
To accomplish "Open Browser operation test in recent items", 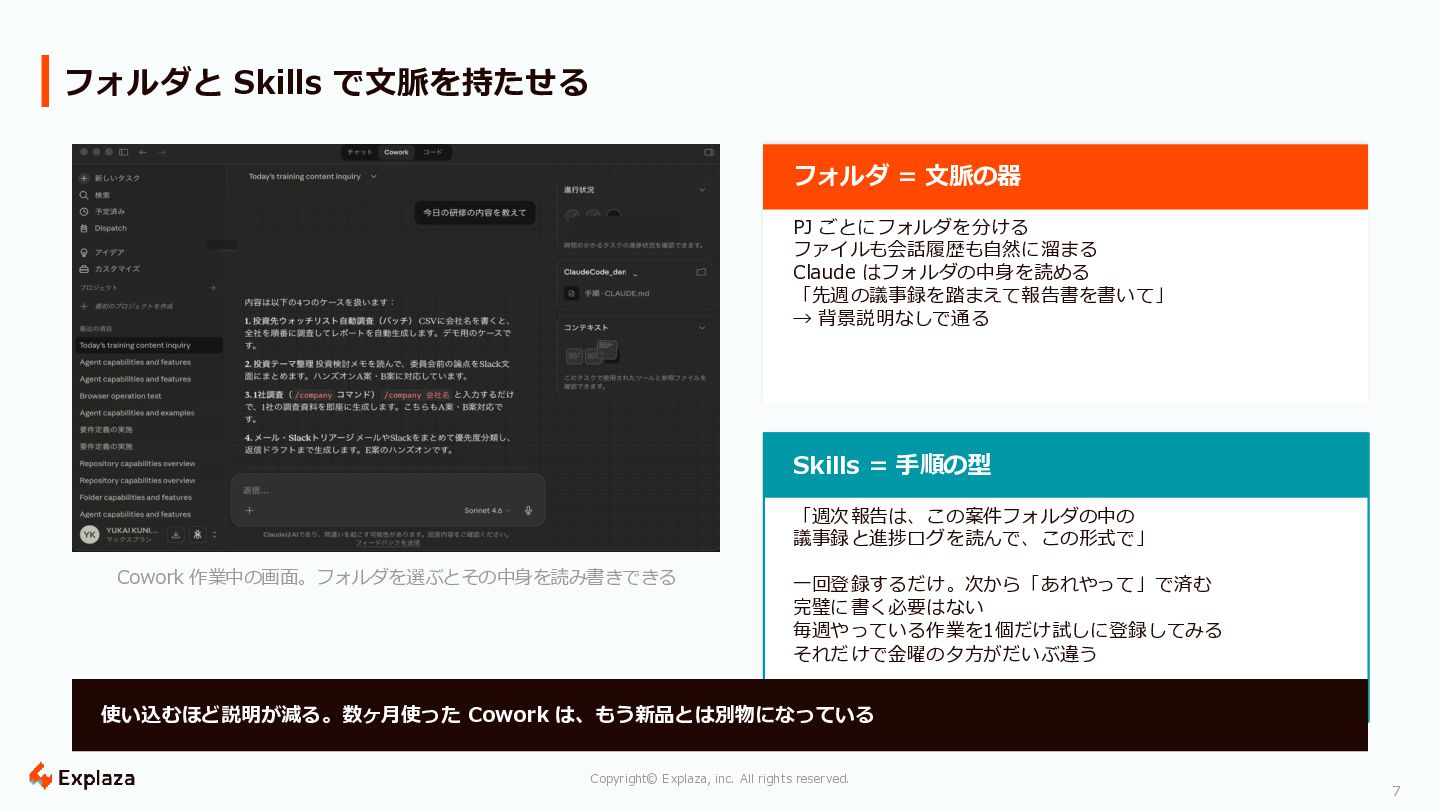I will pos(120,396).
